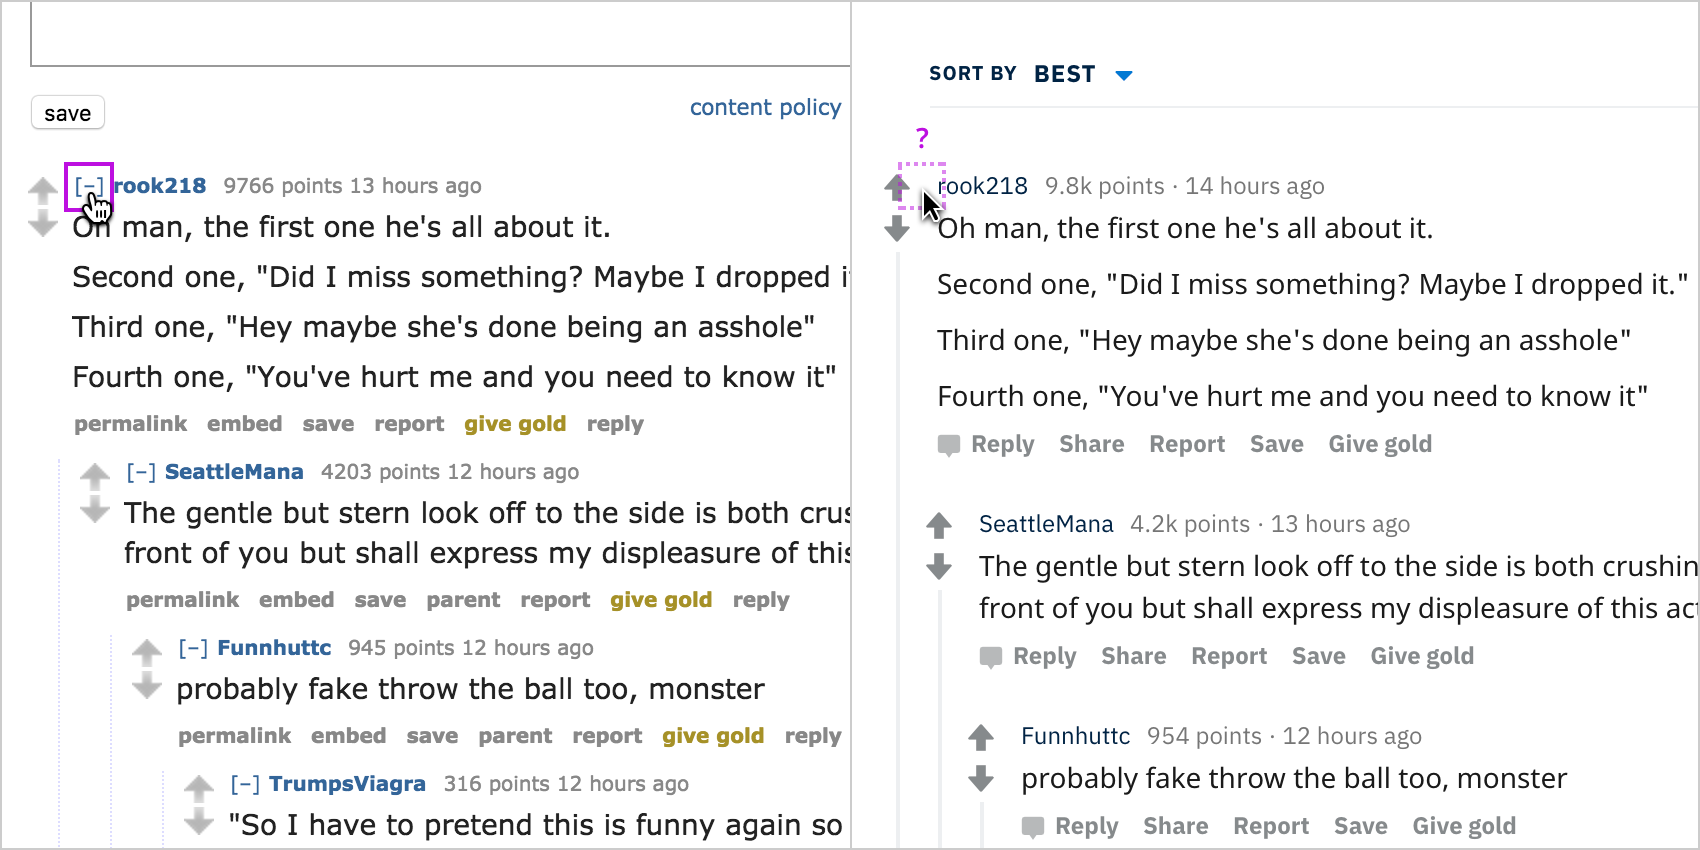Upvote Funnhuttc's comment in the new layout
The width and height of the screenshot is (1700, 850).
(x=981, y=737)
